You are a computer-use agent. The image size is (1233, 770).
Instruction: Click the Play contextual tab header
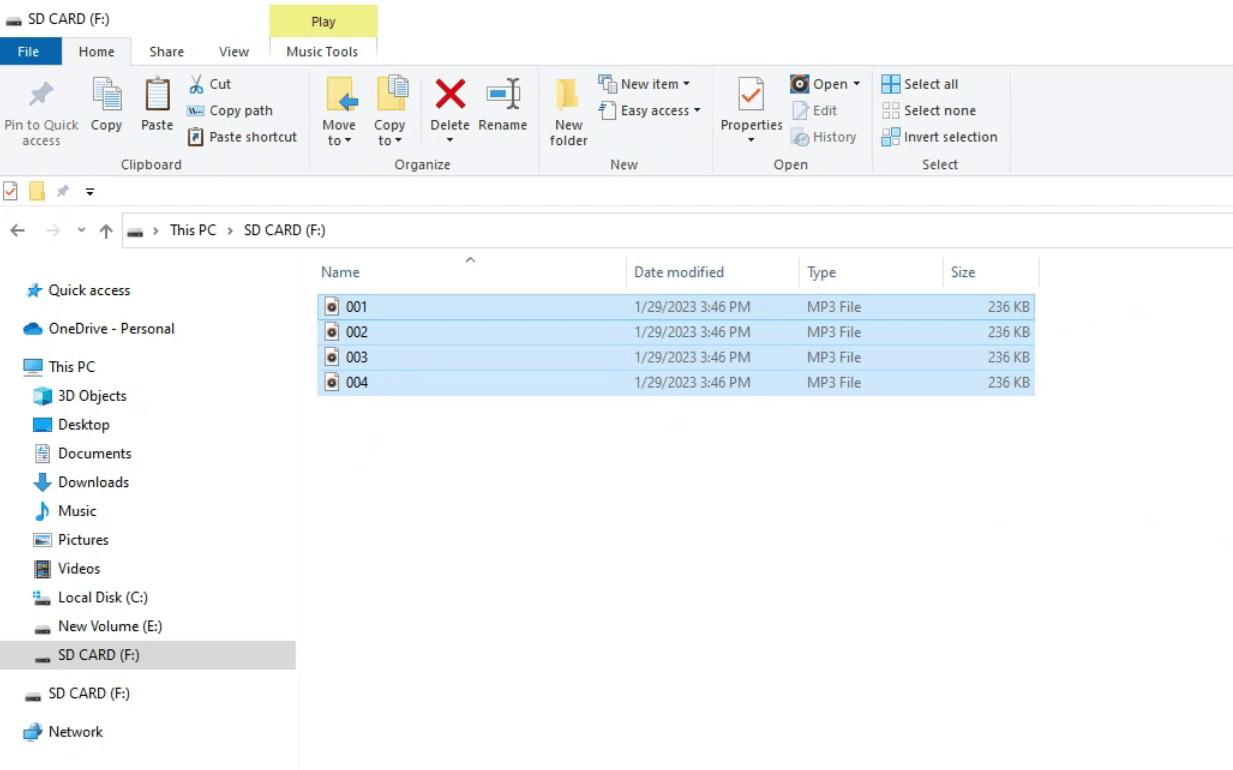click(323, 21)
